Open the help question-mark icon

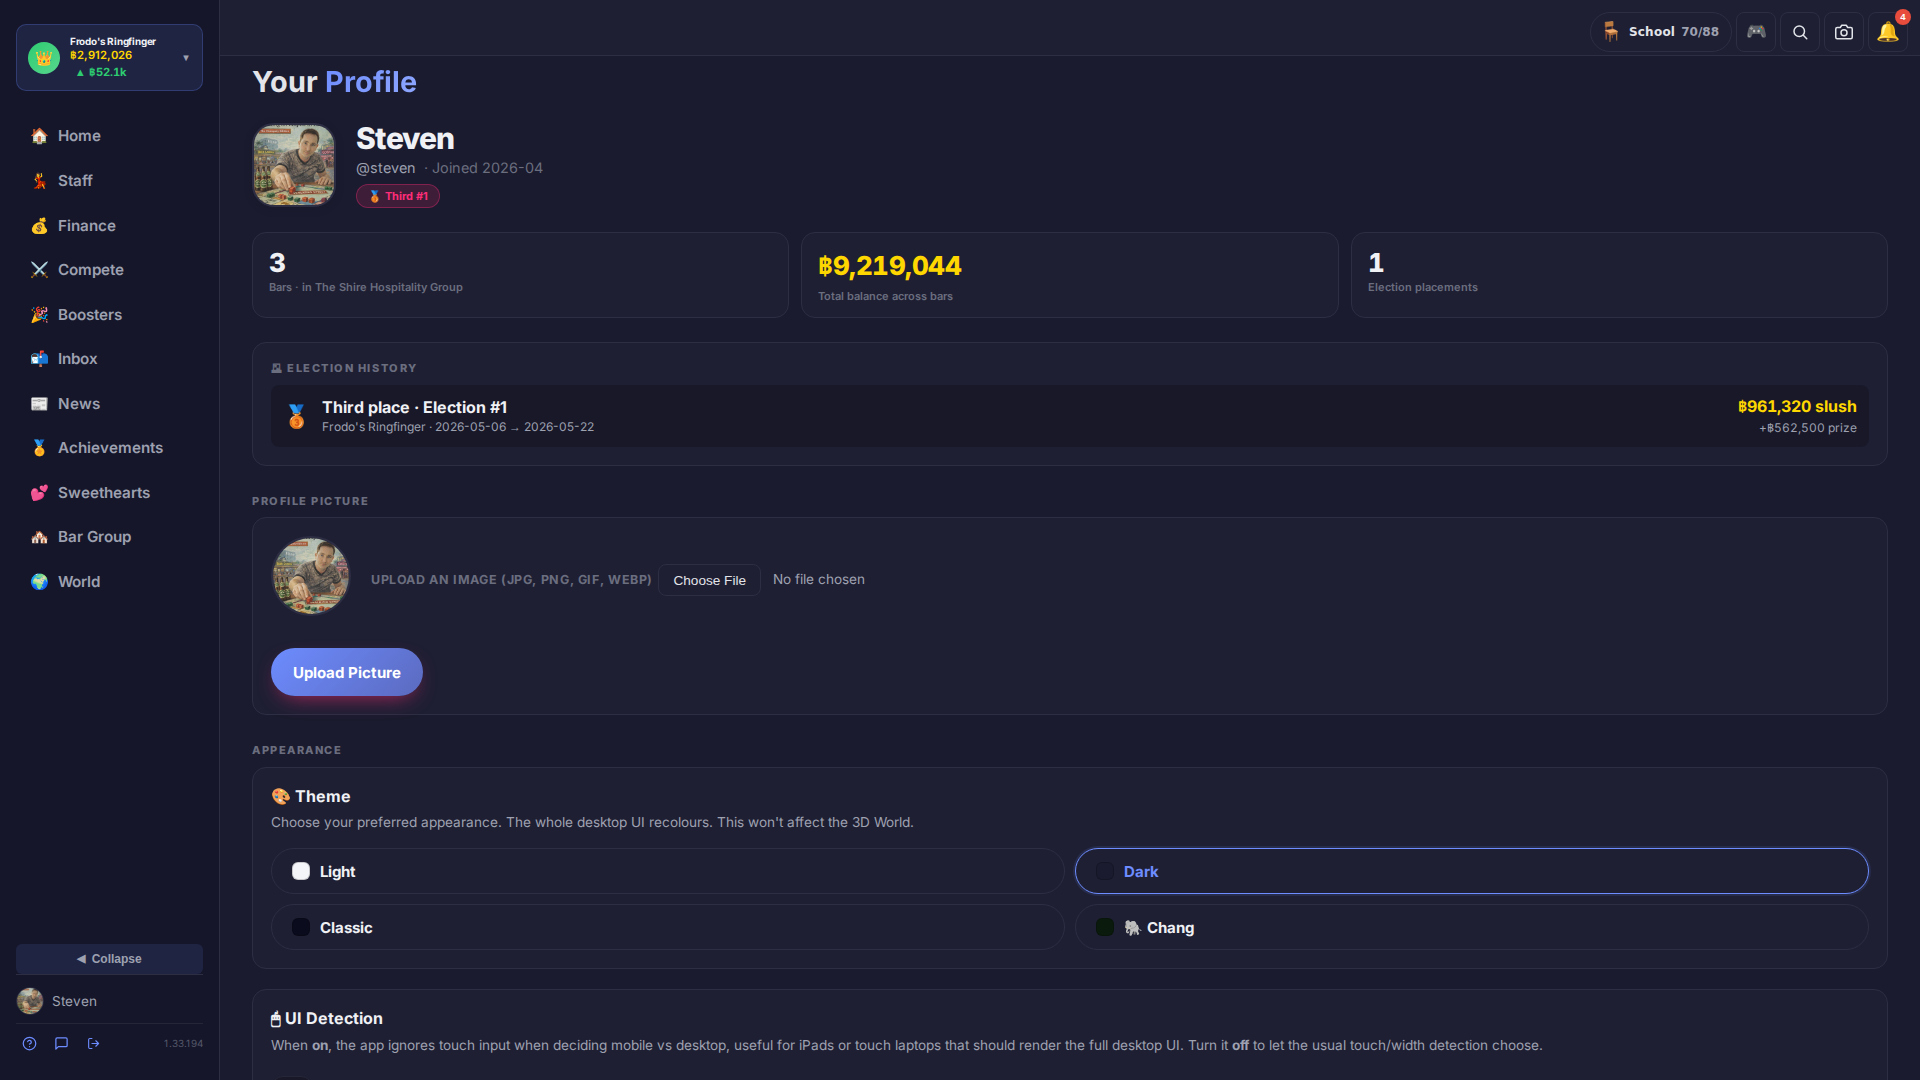pyautogui.click(x=30, y=1043)
